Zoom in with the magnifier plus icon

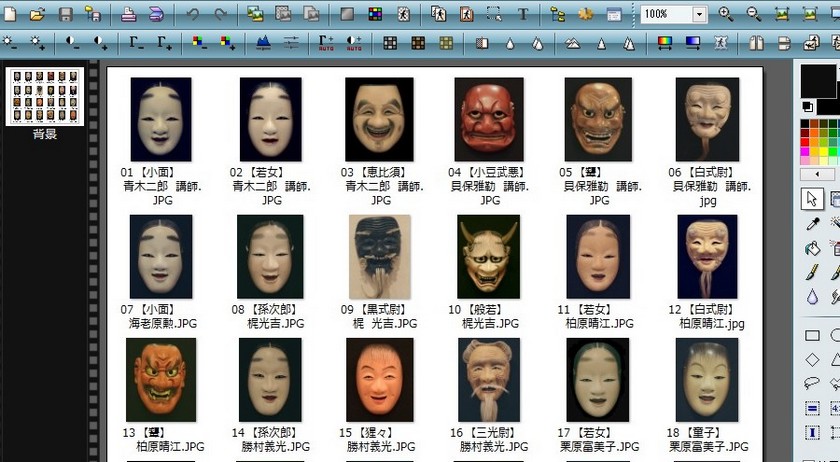coord(726,14)
